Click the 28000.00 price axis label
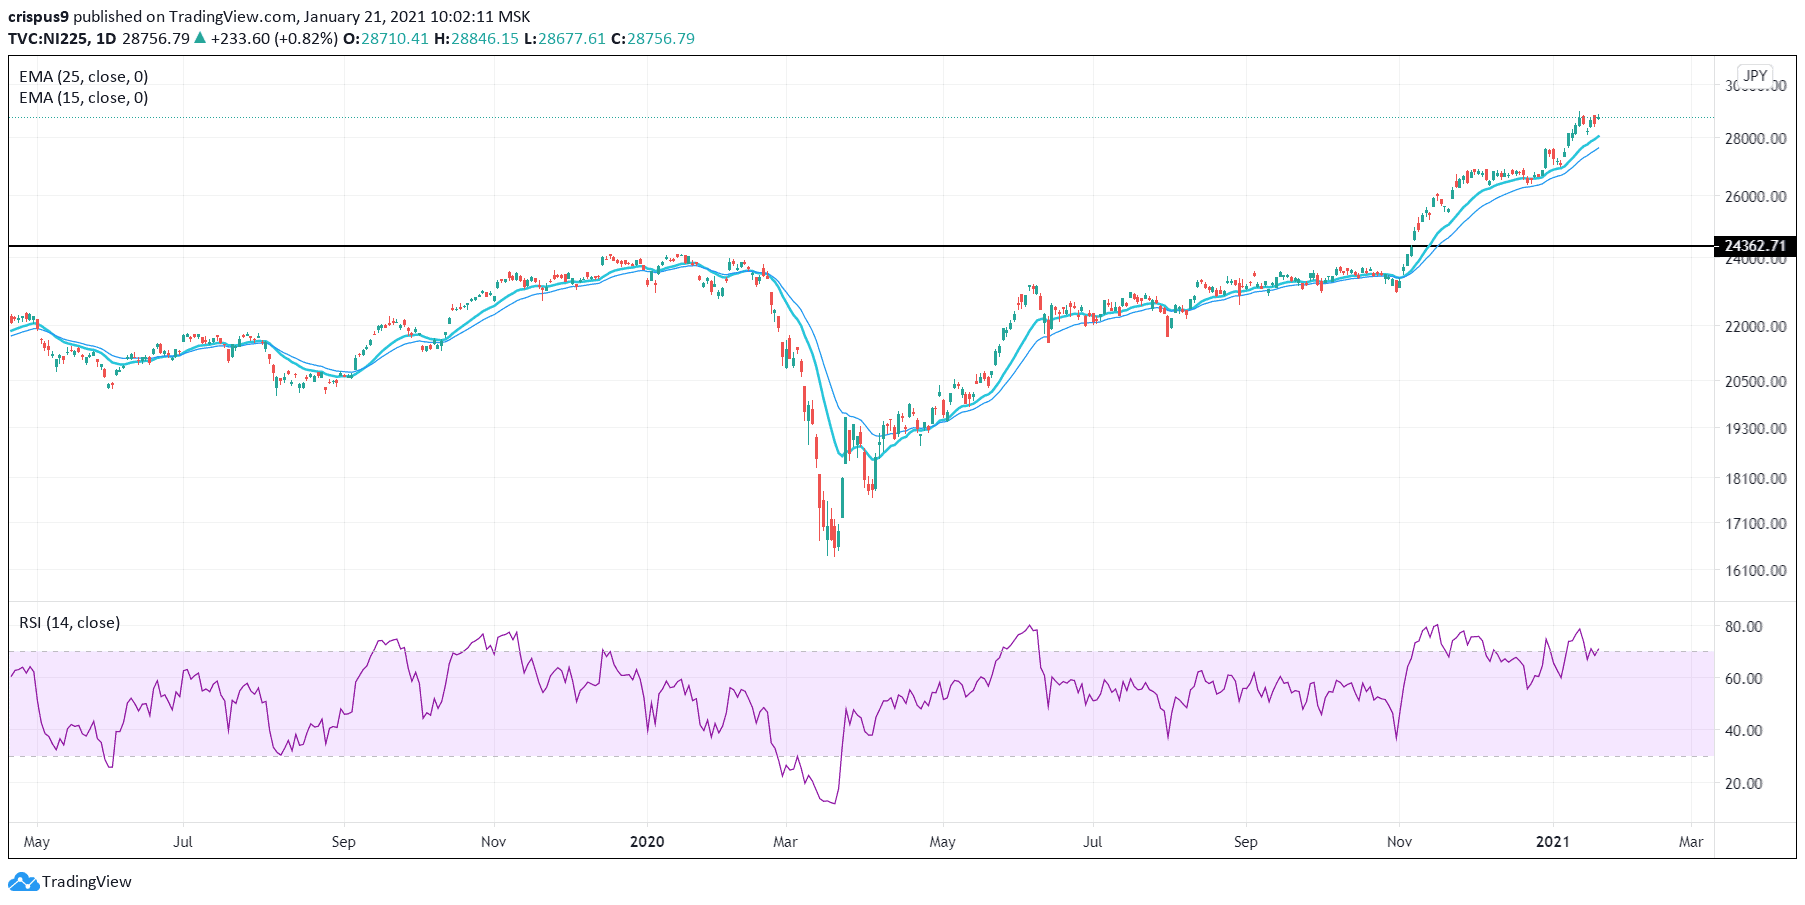The height and width of the screenshot is (905, 1805). 1756,138
